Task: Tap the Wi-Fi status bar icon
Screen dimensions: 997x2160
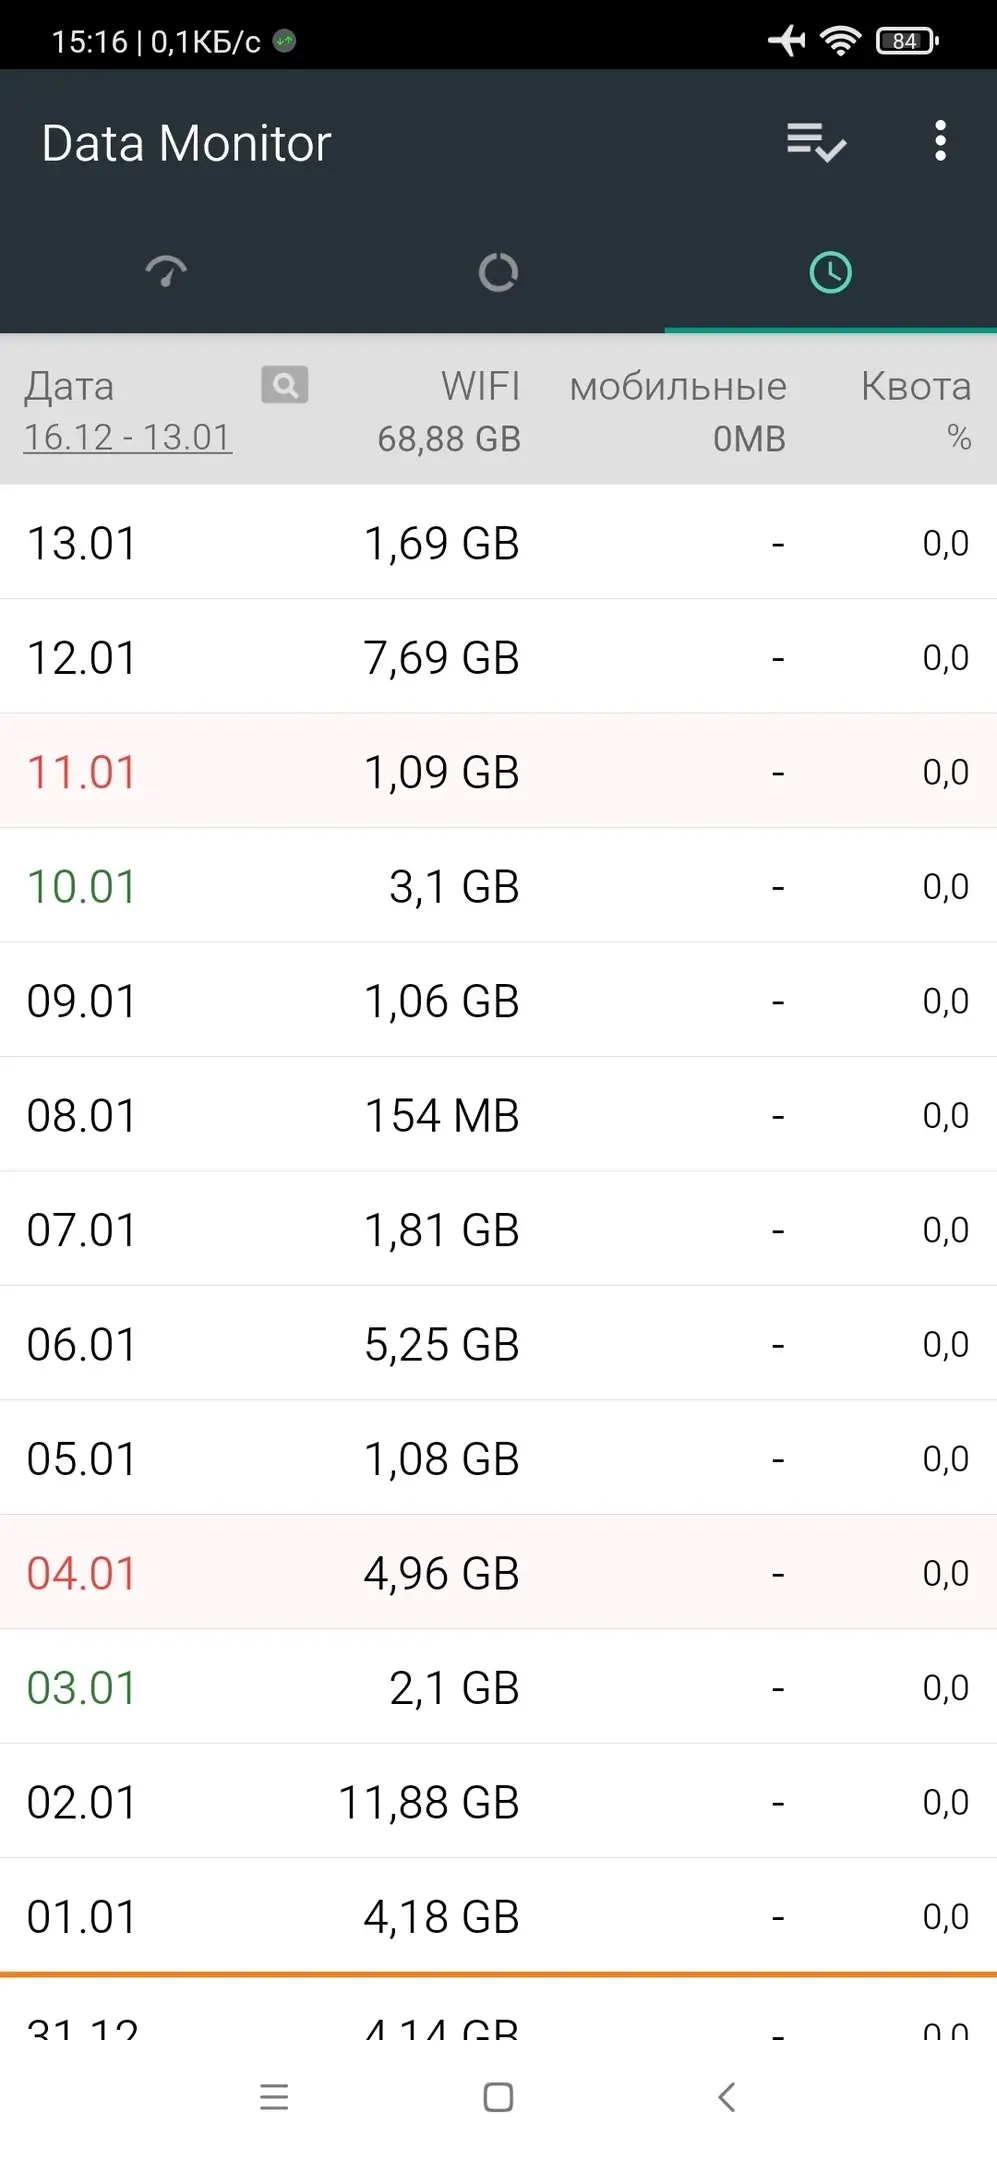Action: coord(840,41)
